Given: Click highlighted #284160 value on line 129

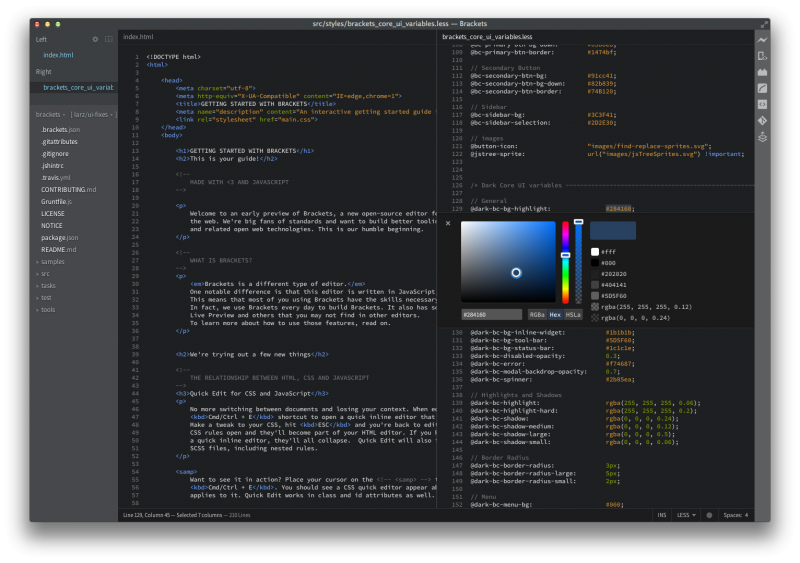Looking at the screenshot, I should [618, 209].
